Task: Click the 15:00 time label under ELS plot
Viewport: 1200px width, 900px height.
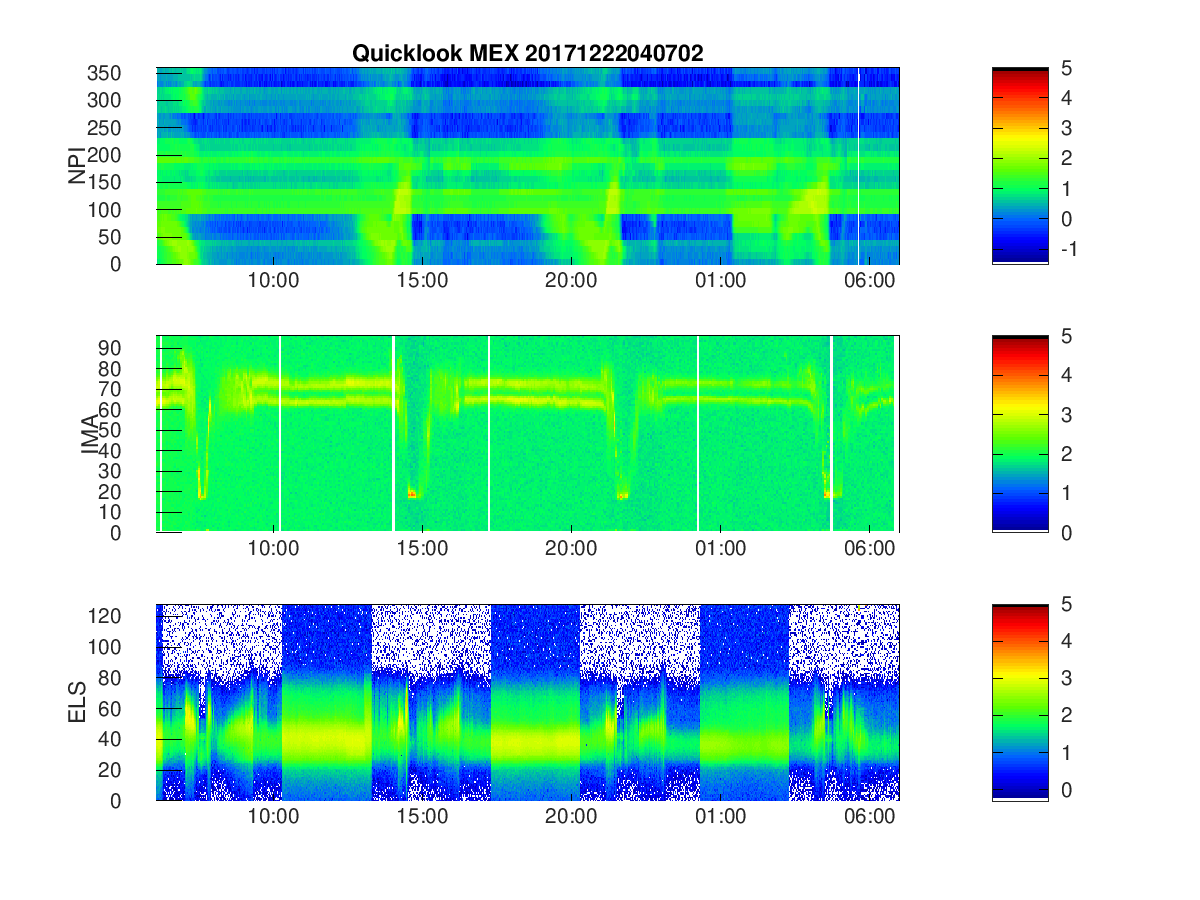Action: 423,817
